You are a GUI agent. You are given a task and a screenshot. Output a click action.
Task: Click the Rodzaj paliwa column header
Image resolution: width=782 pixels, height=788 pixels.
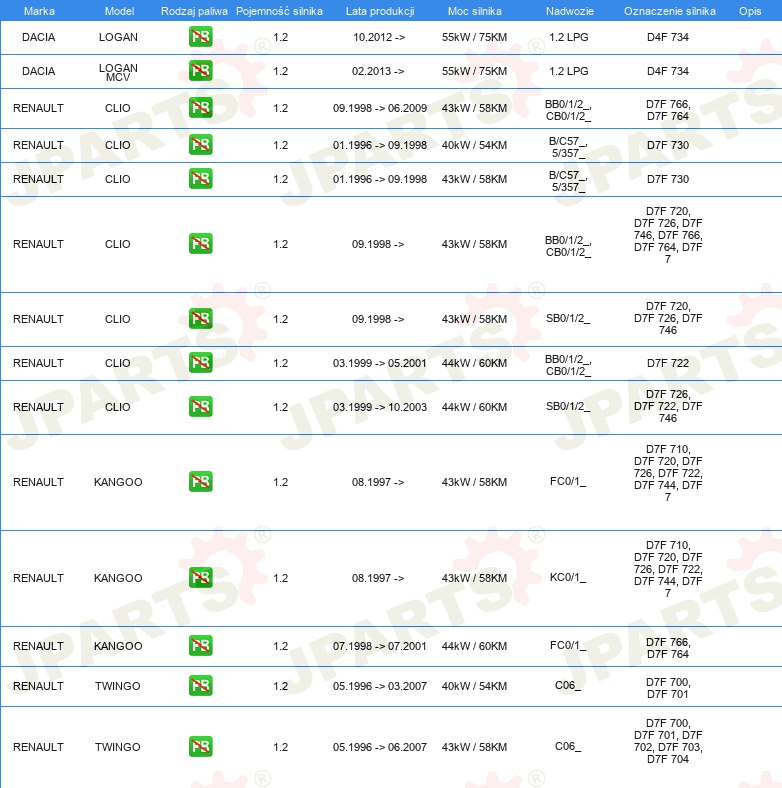pyautogui.click(x=194, y=11)
